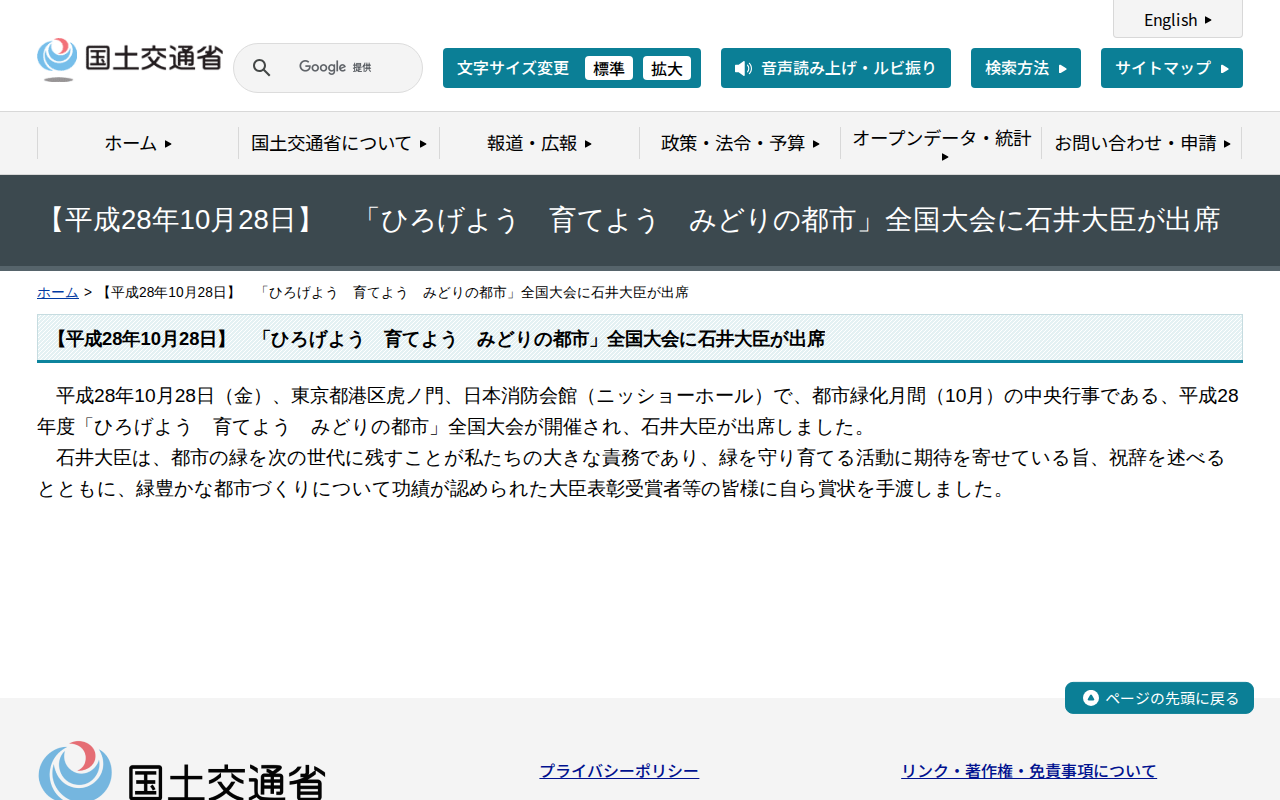The width and height of the screenshot is (1280, 800).
Task: Click the magnifying glass search icon
Action: [x=261, y=67]
